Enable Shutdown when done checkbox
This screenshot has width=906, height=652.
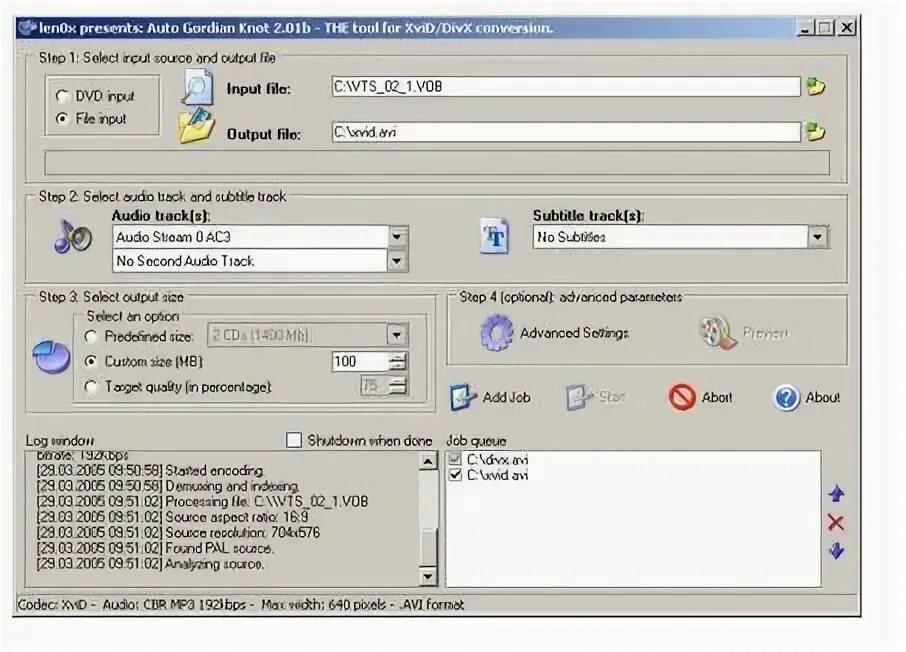tap(294, 440)
